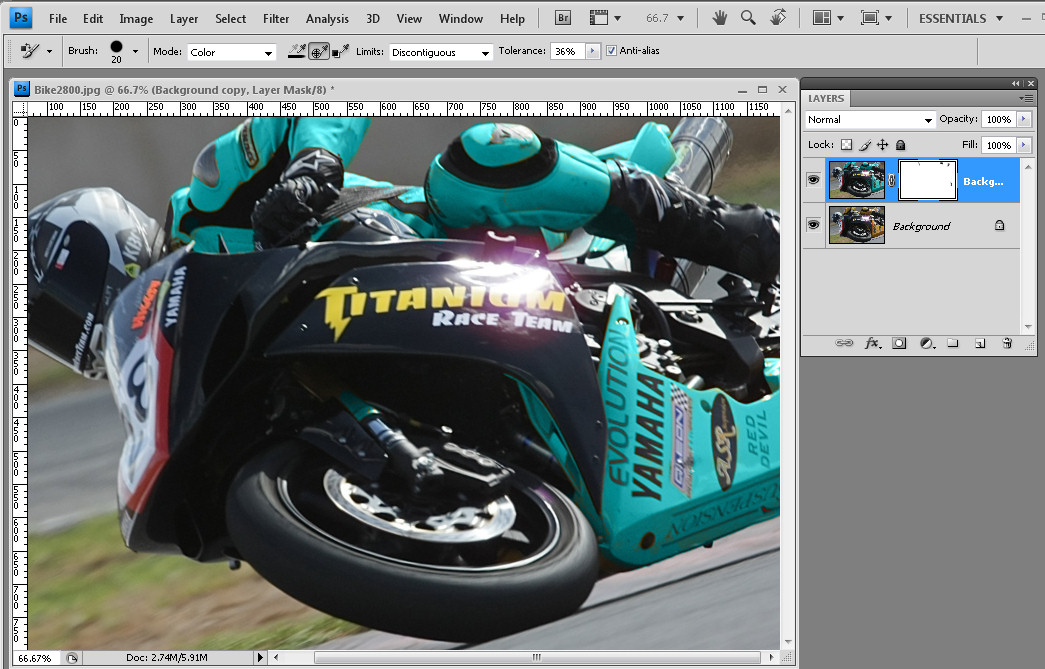The image size is (1045, 669).
Task: Open the ESSENTIALS workspace switcher
Action: click(x=960, y=19)
